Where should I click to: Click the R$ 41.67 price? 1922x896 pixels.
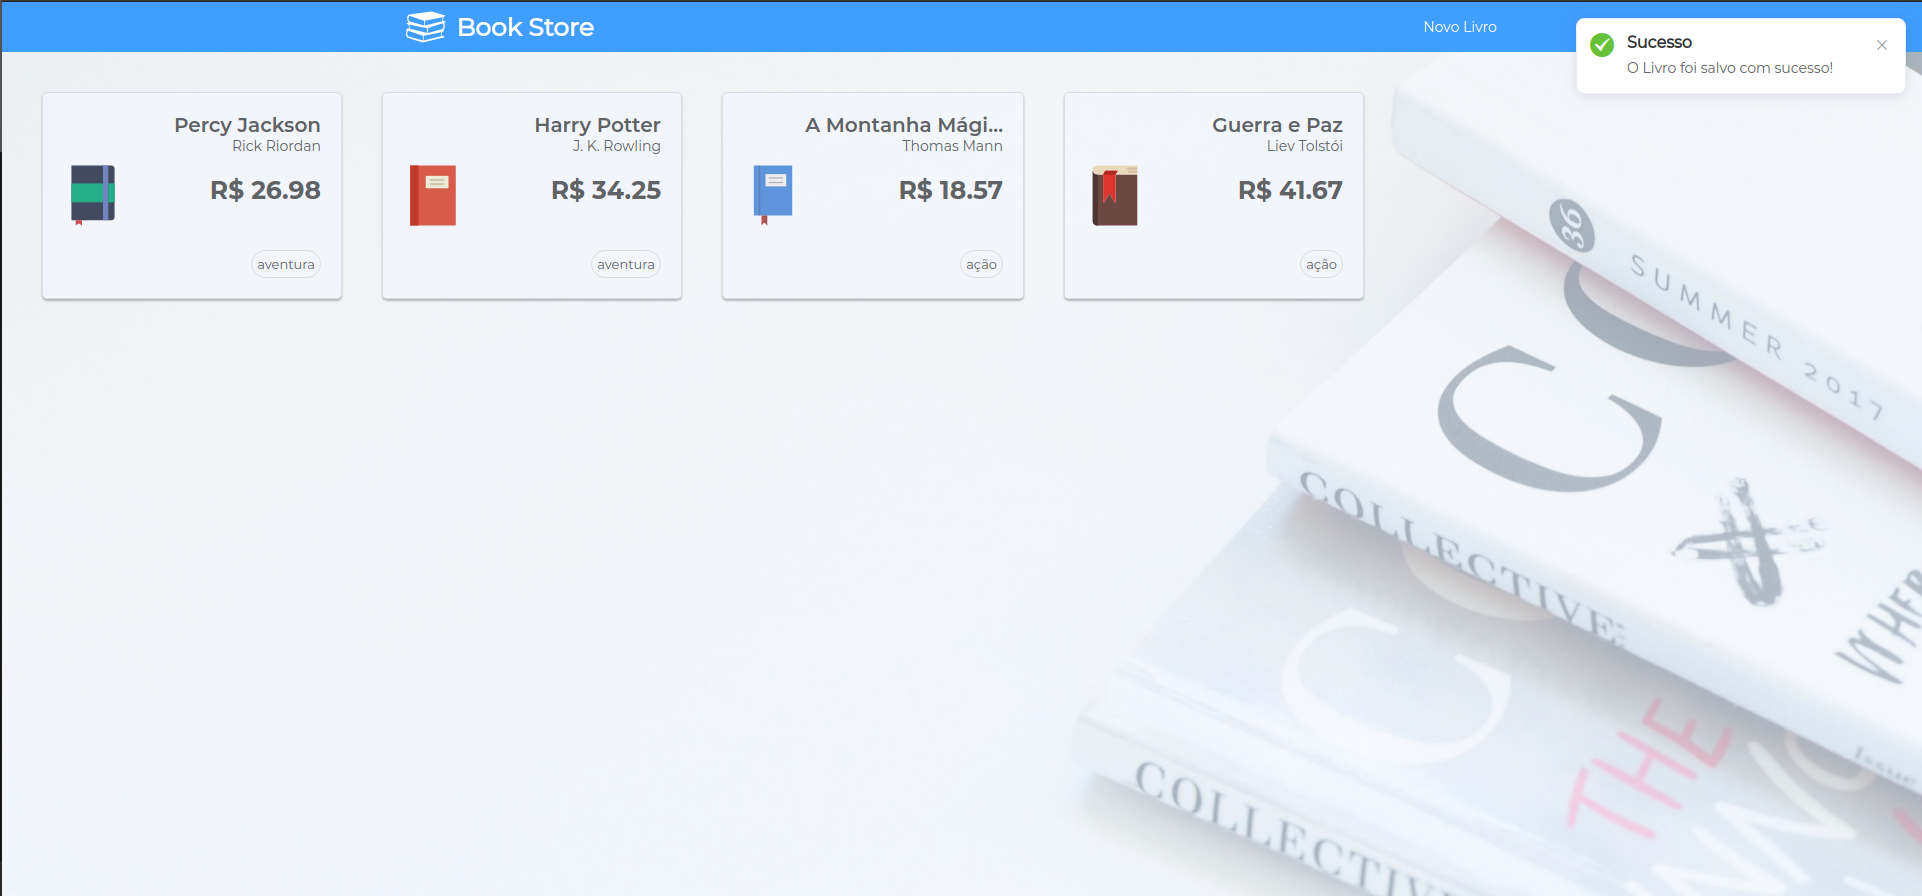tap(1290, 190)
